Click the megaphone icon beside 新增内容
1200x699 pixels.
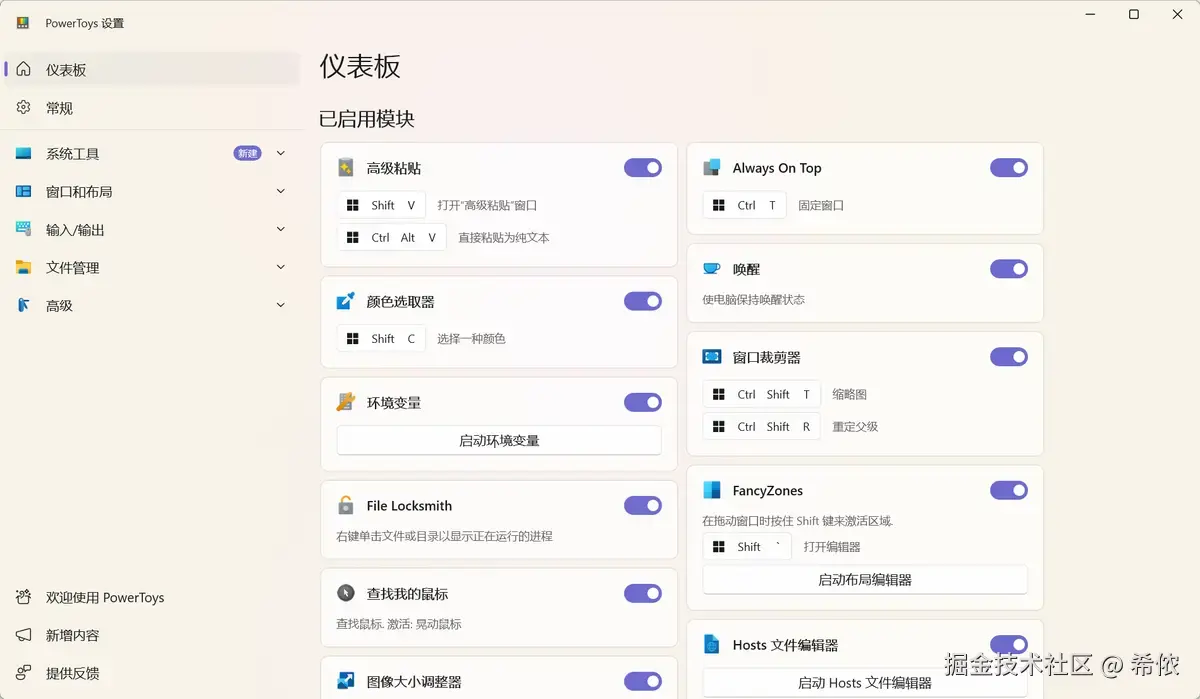pos(24,636)
